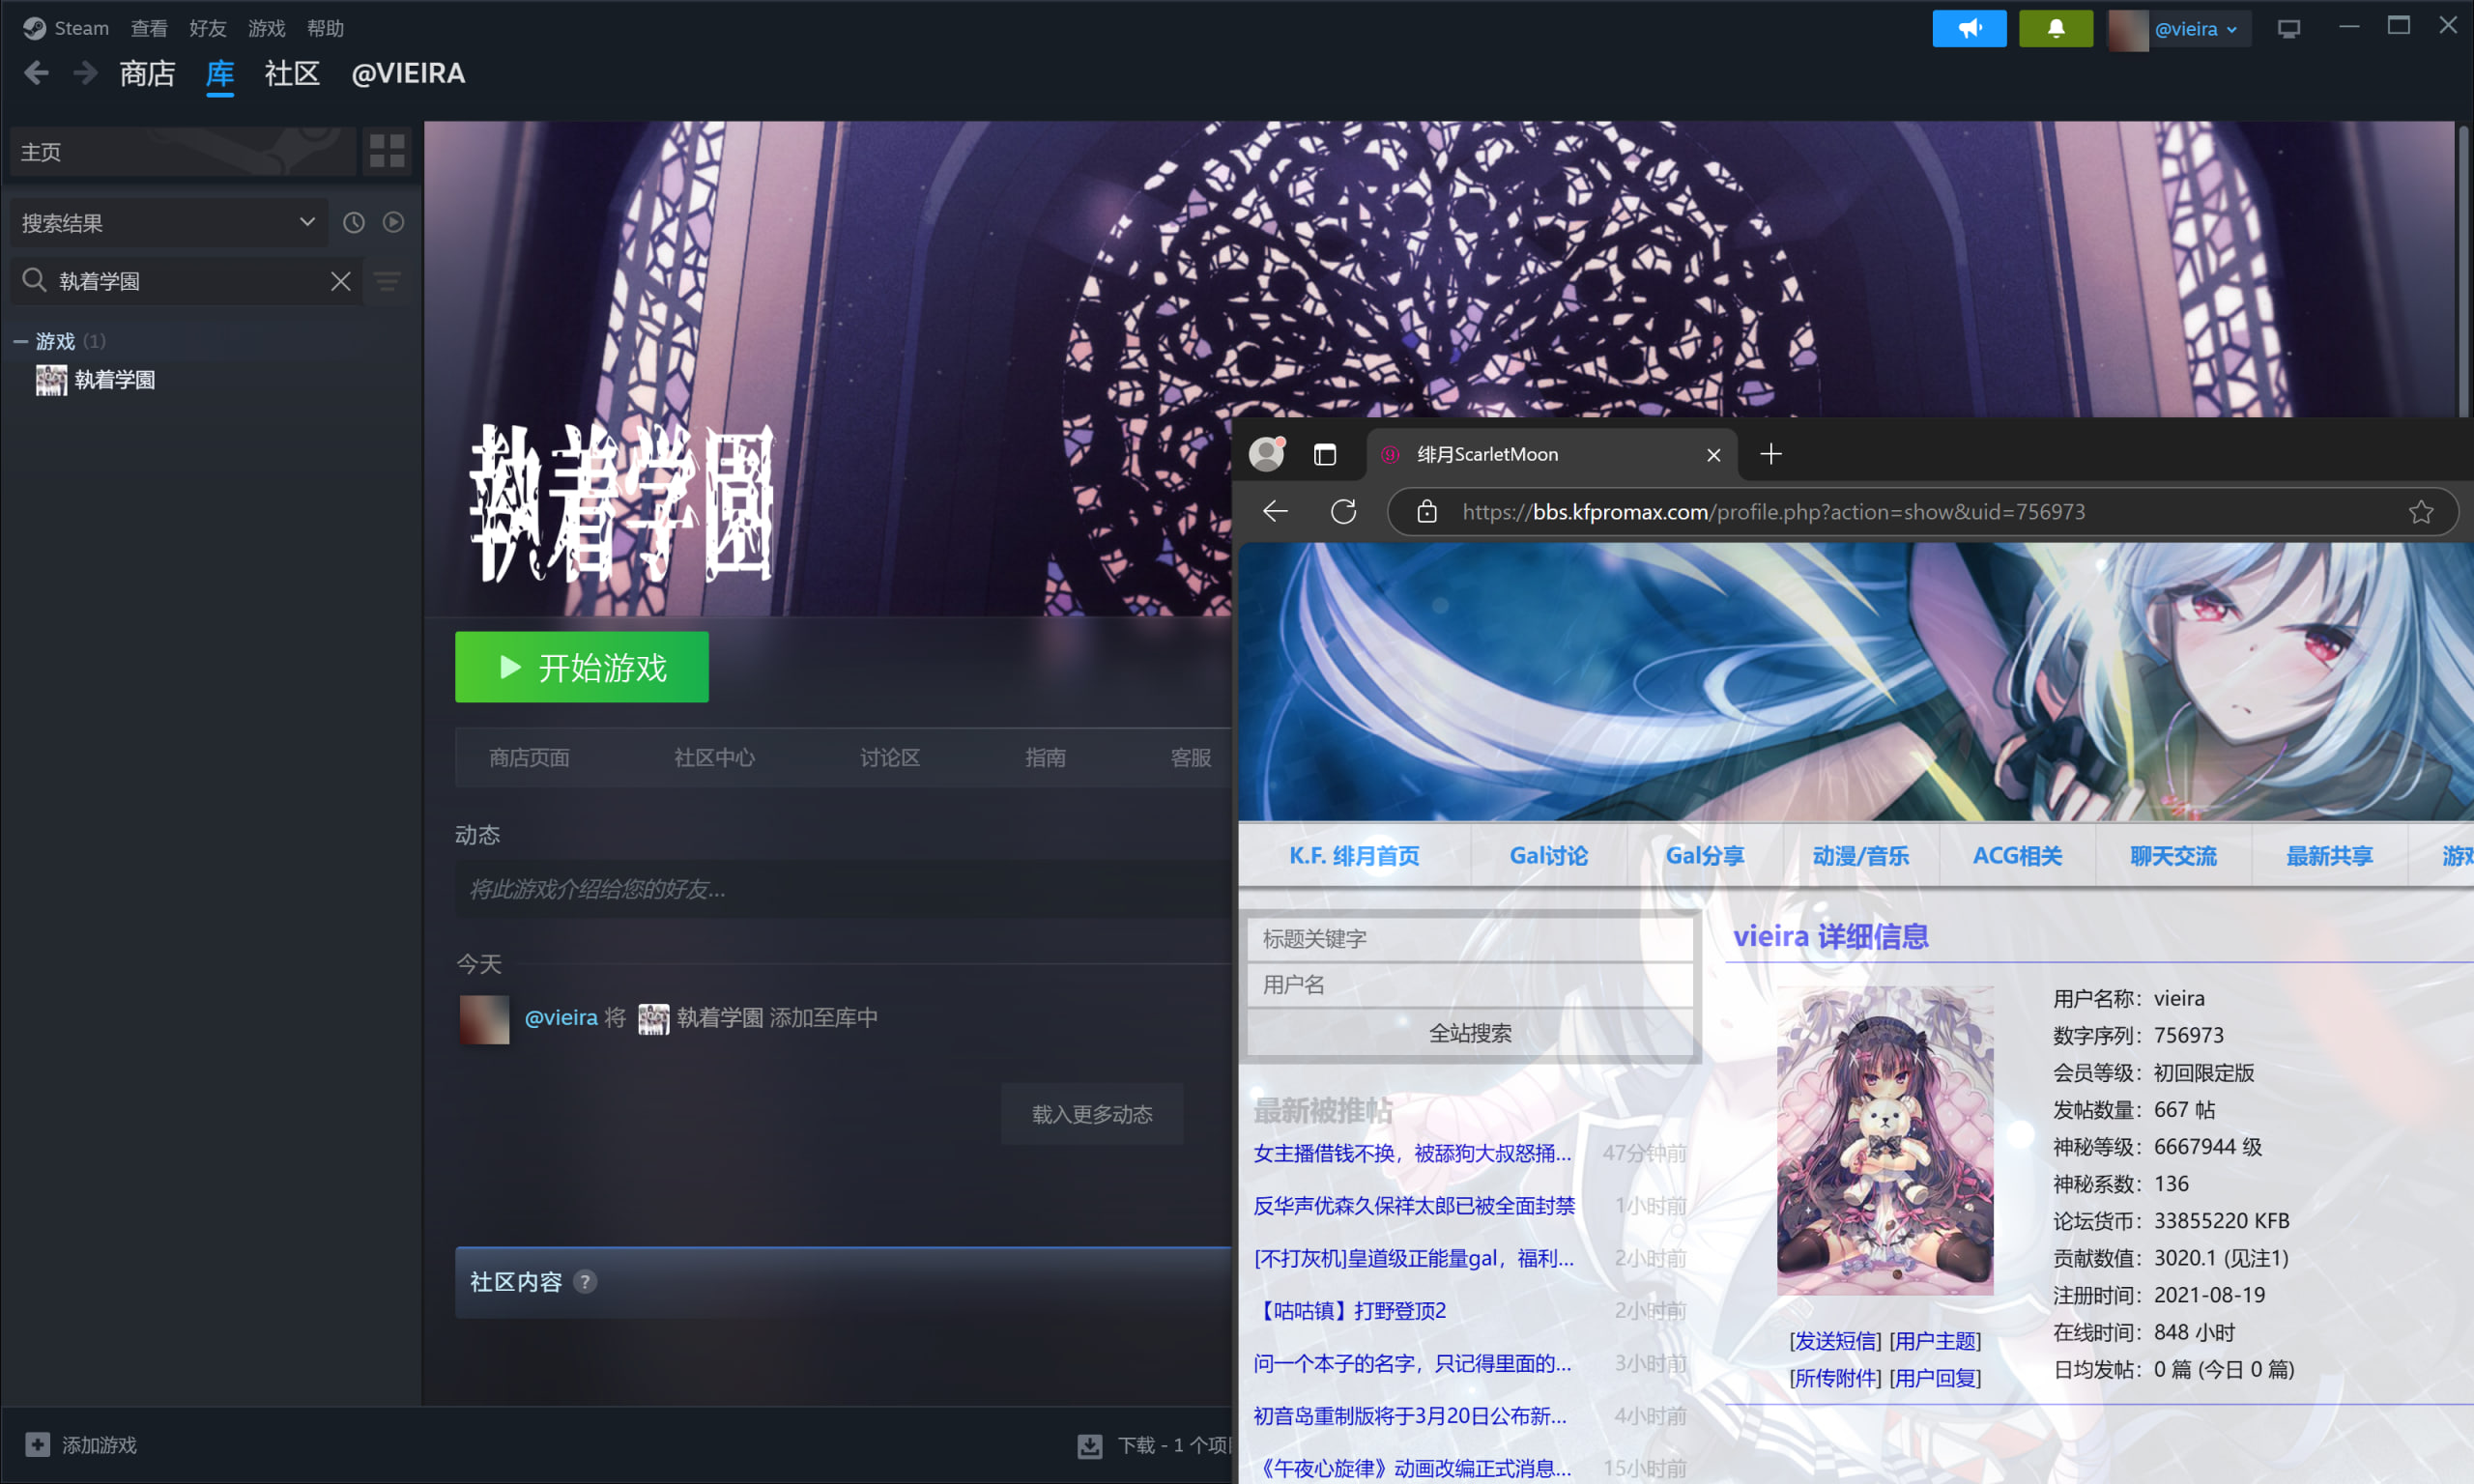The width and height of the screenshot is (2474, 1484).
Task: Open Steam Big Picture mode icon
Action: coord(2288,29)
